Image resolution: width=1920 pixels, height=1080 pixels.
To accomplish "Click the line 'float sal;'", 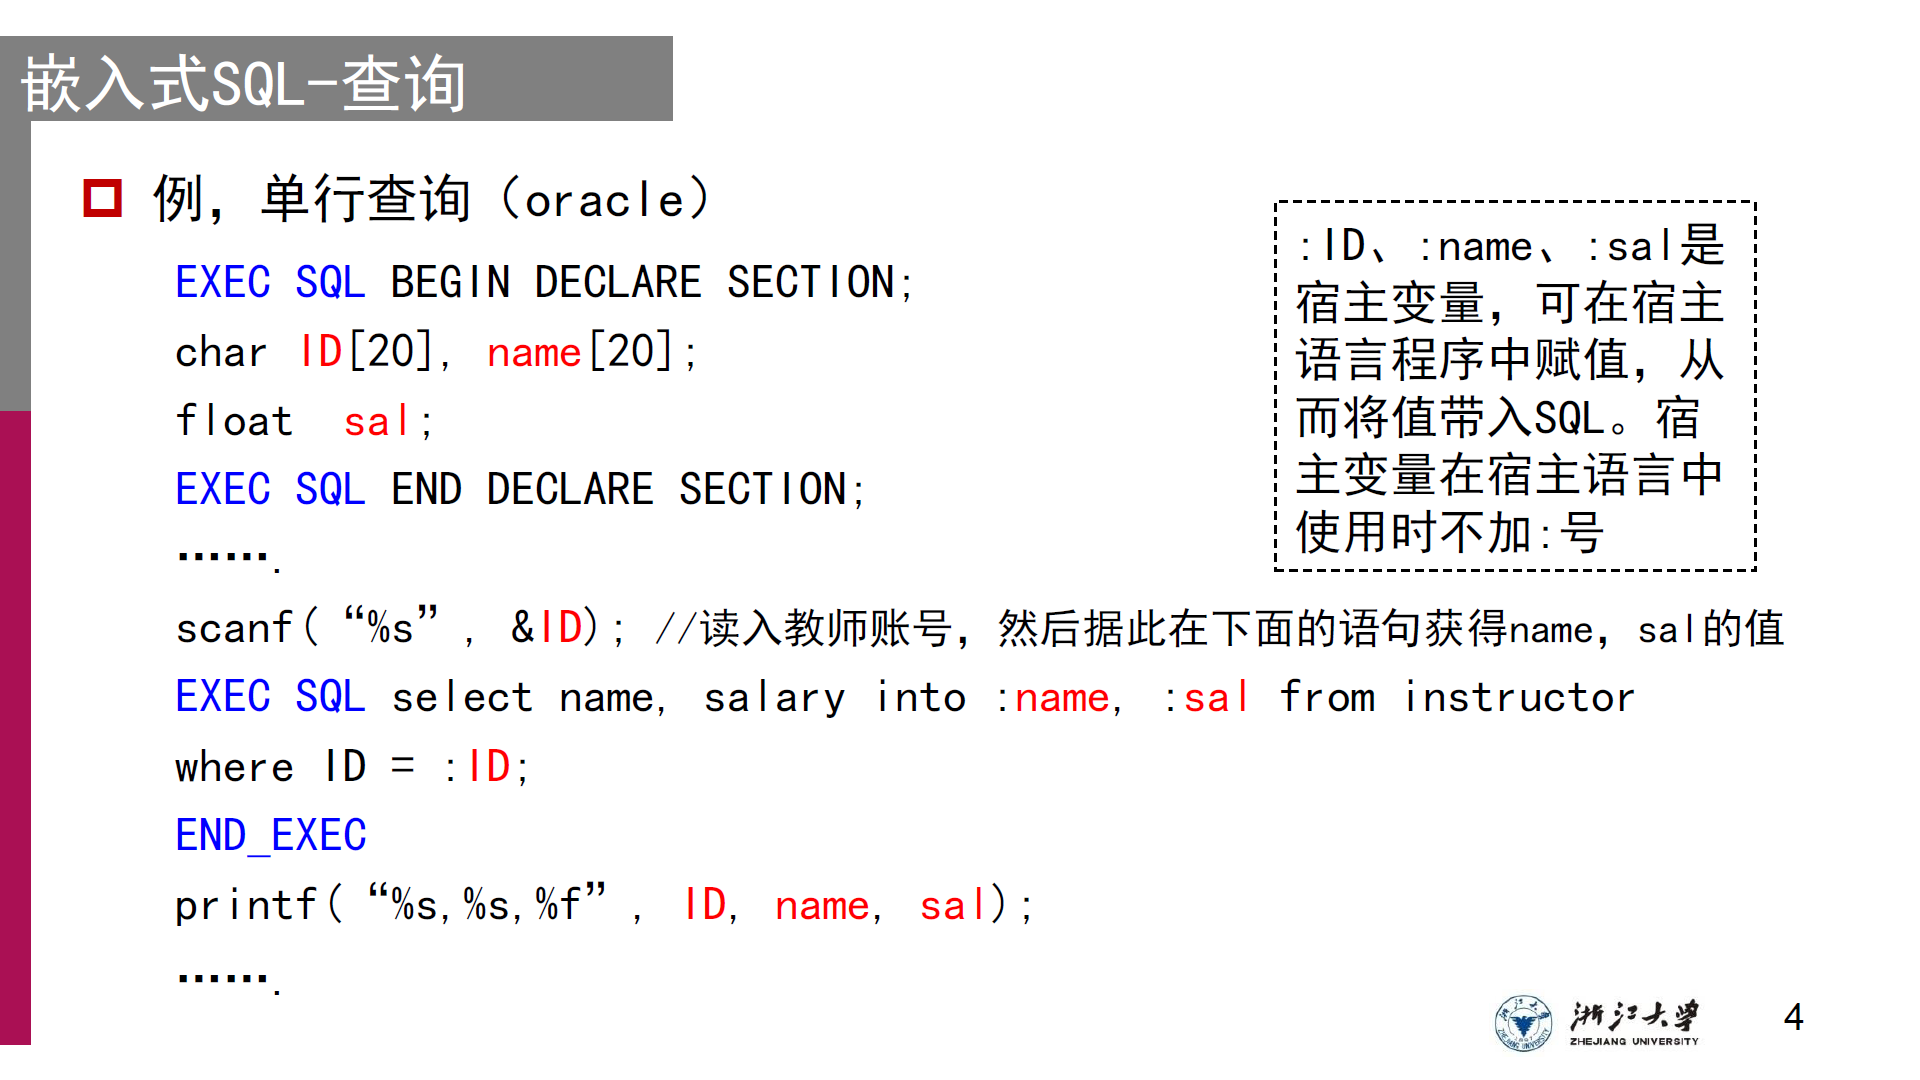I will click(x=304, y=421).
